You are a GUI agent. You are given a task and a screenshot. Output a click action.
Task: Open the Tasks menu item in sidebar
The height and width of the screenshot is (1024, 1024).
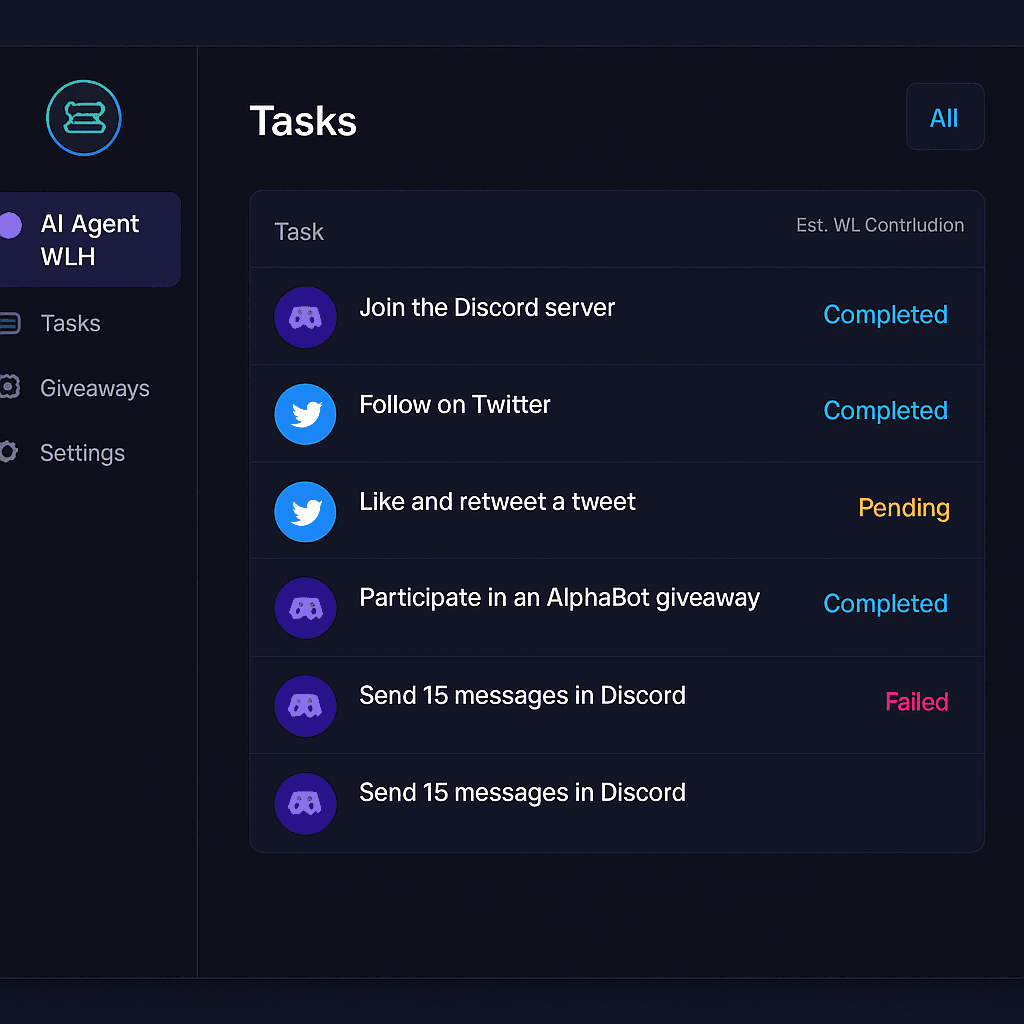(71, 323)
